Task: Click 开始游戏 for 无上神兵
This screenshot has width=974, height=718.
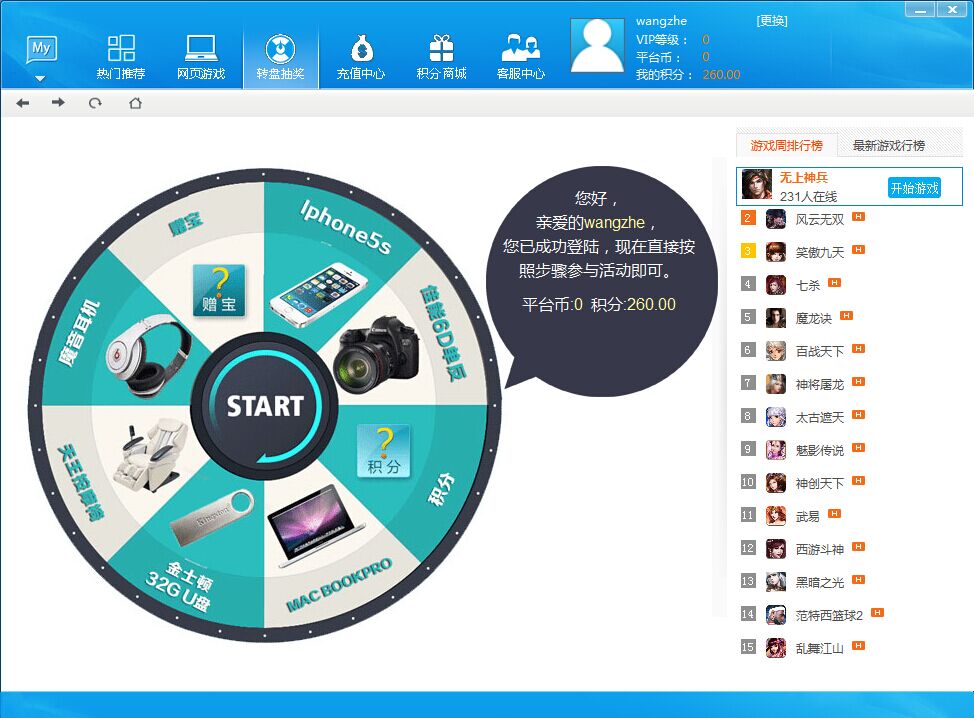Action: click(x=914, y=188)
